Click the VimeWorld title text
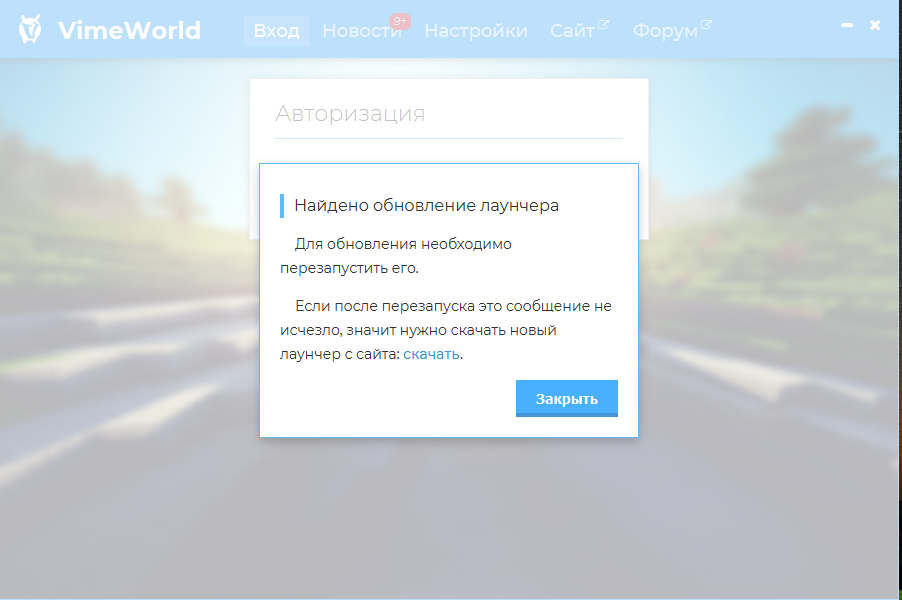 pos(129,30)
